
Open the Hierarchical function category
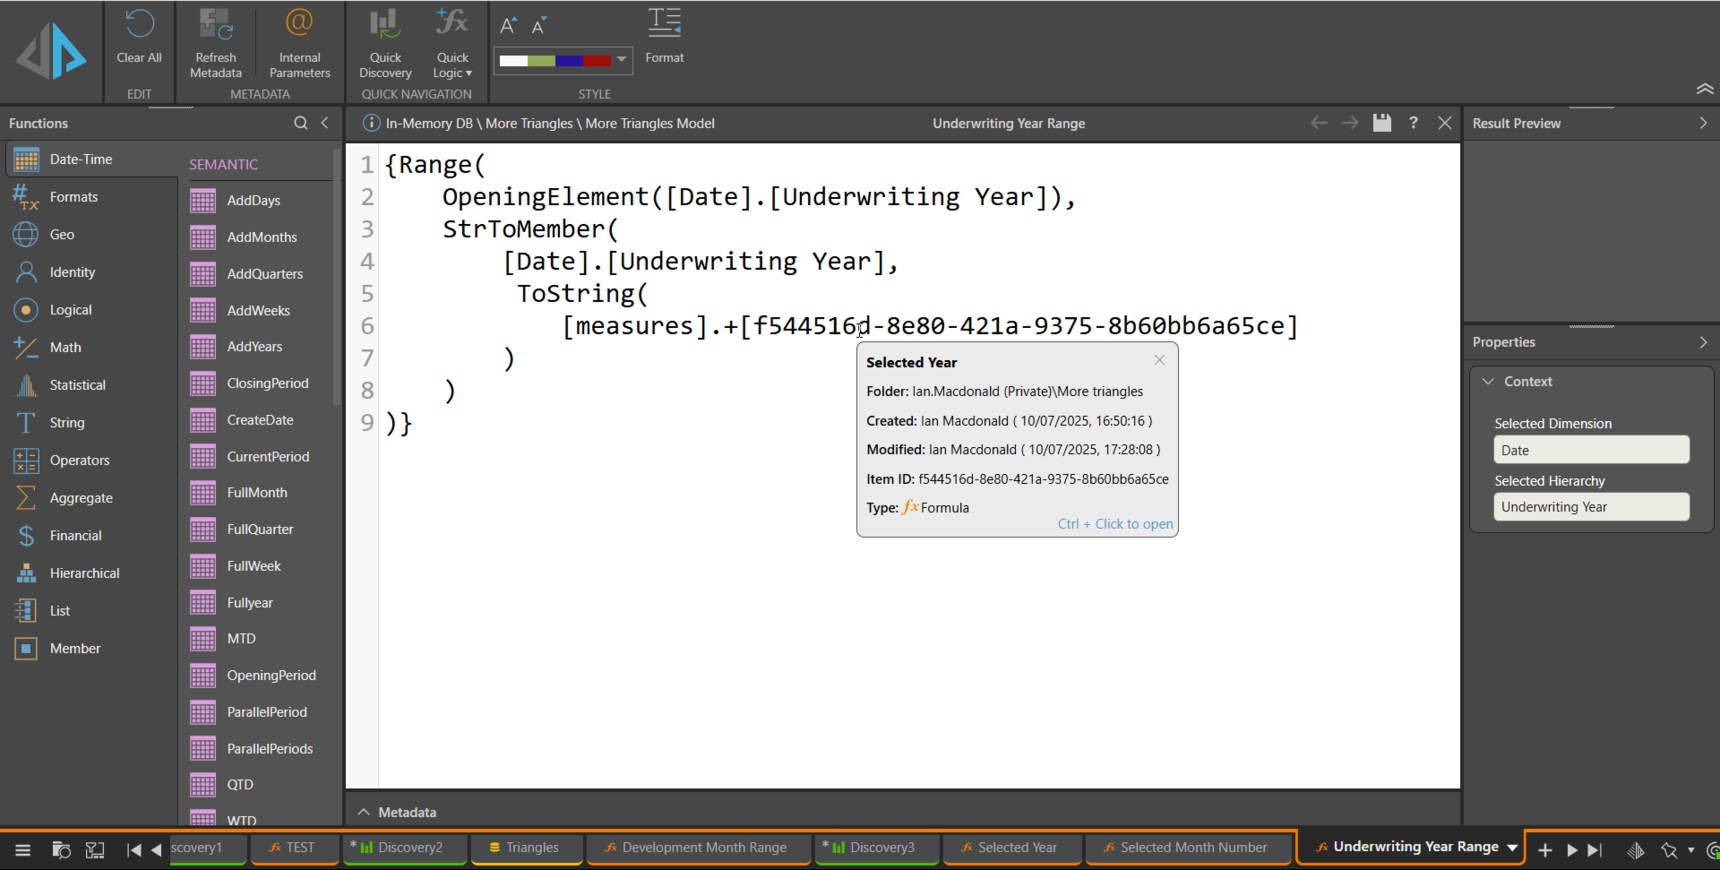click(90, 573)
